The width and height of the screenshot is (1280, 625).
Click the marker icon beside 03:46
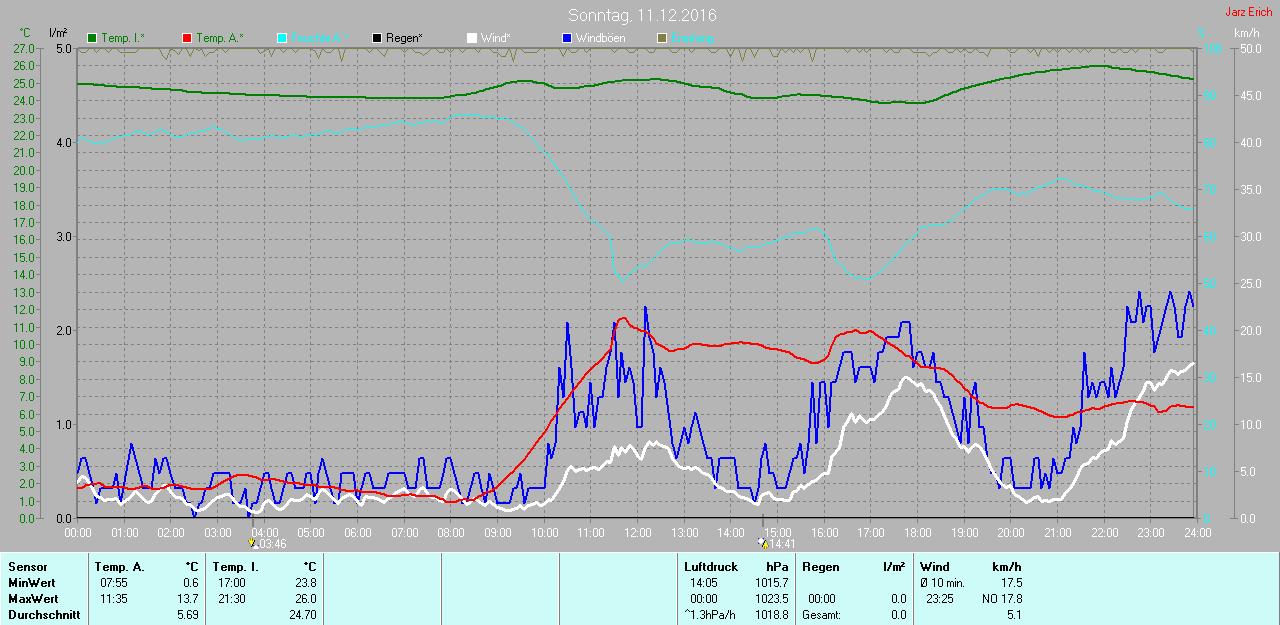coord(253,544)
